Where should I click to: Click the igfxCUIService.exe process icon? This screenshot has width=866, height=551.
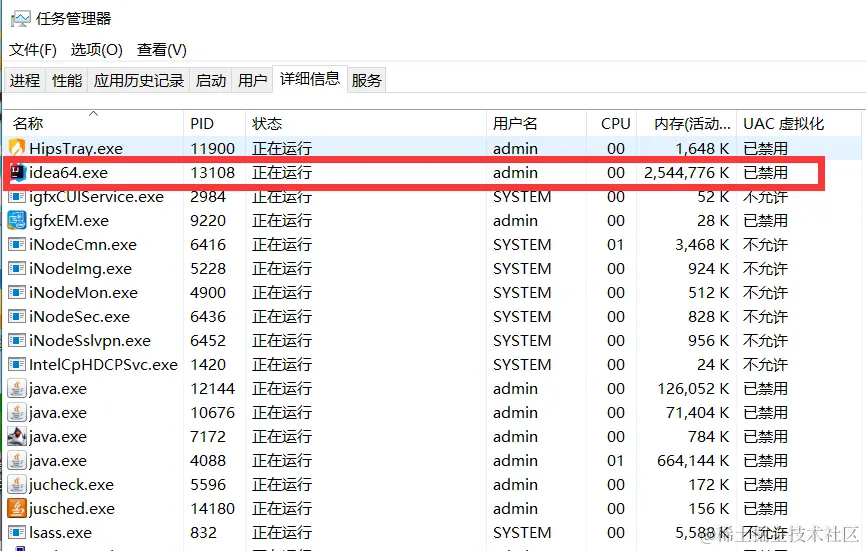pos(17,197)
